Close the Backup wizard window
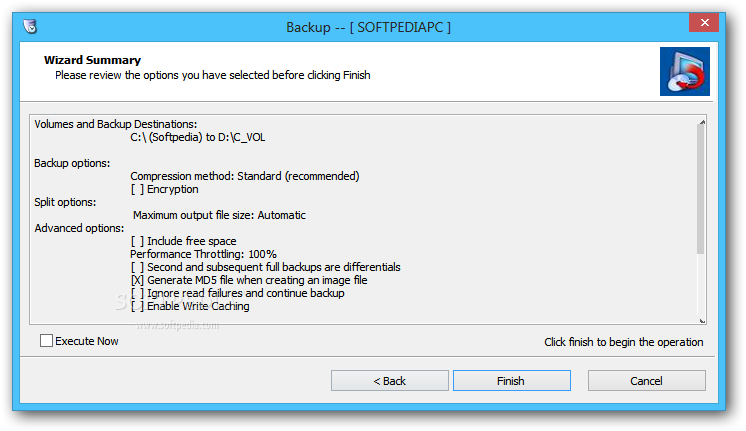Image resolution: width=746 pixels, height=431 pixels. point(704,22)
